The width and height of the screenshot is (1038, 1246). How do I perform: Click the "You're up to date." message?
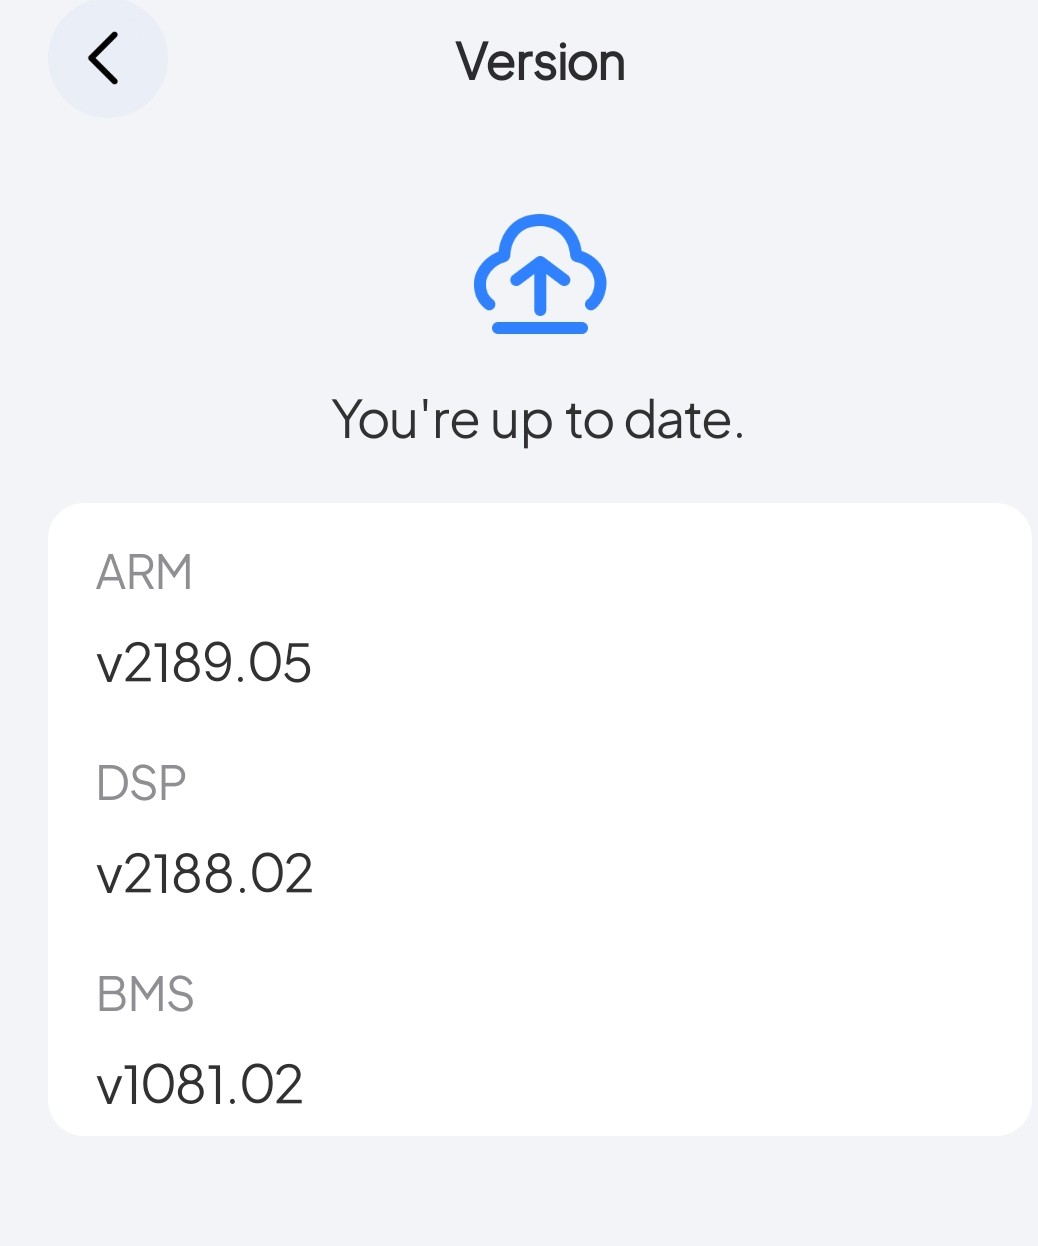click(538, 420)
